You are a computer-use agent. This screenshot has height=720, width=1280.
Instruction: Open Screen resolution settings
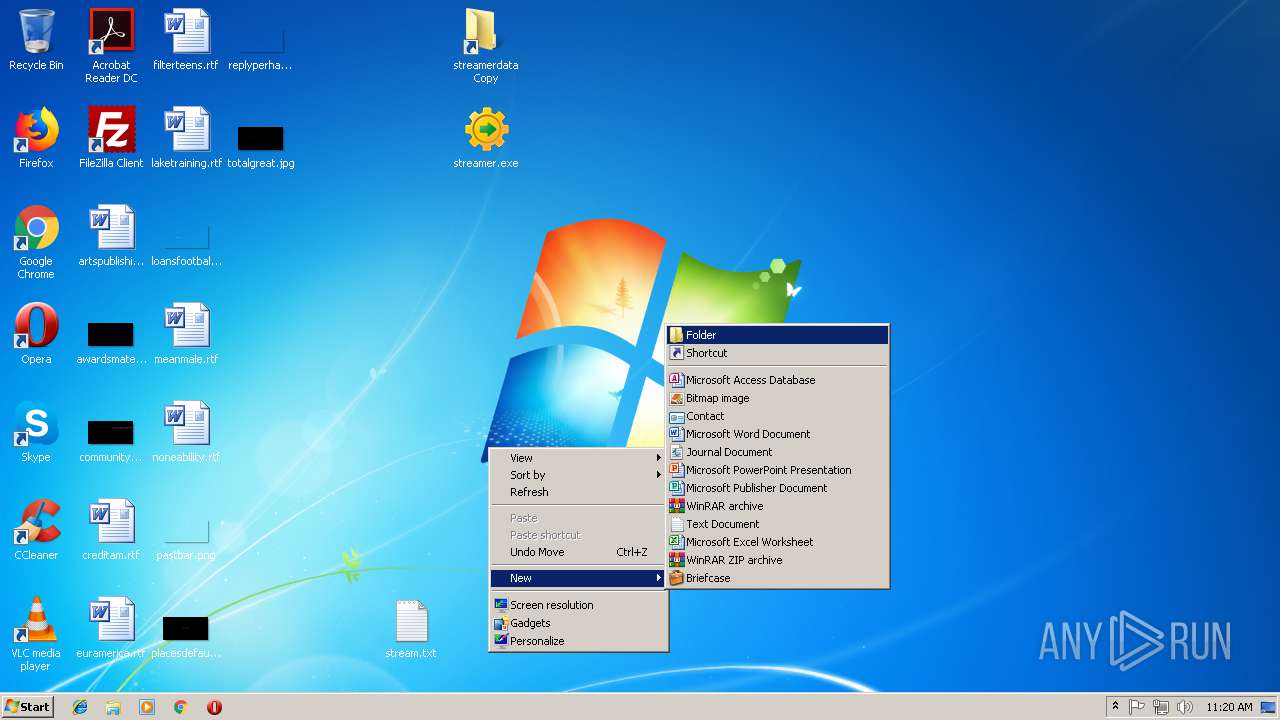pyautogui.click(x=578, y=605)
